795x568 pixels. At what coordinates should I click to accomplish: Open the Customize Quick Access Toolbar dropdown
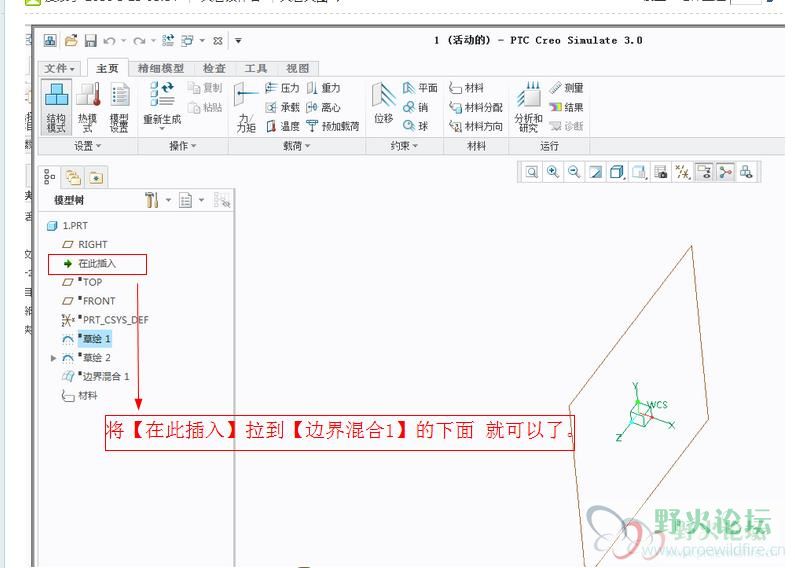point(238,41)
